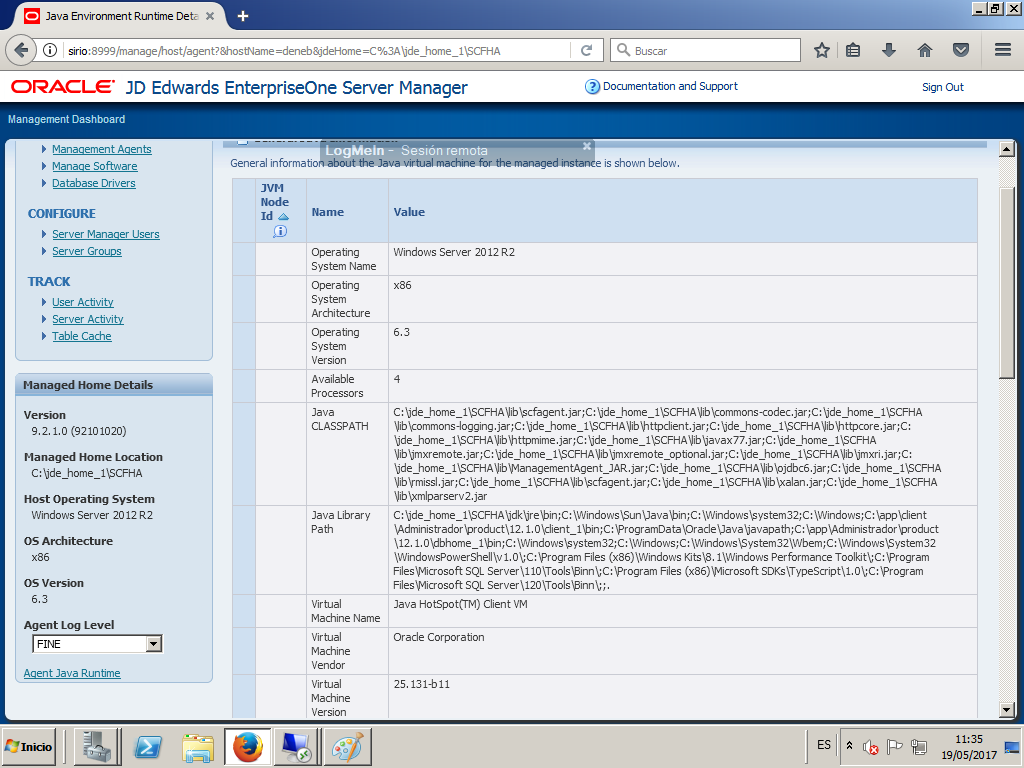Click the ES language indicator
The image size is (1024, 768).
click(x=824, y=745)
